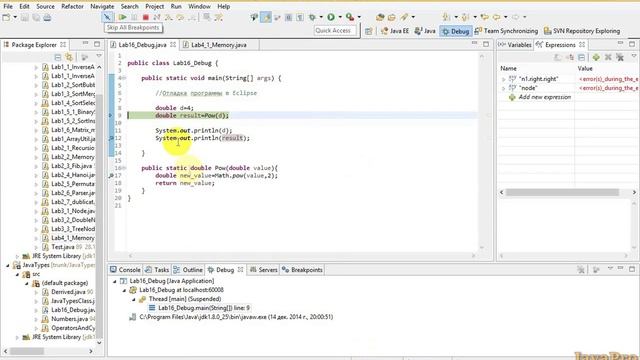Switch to Team Synchronizing perspective
Viewport: 640px width, 360px height.
click(x=506, y=31)
